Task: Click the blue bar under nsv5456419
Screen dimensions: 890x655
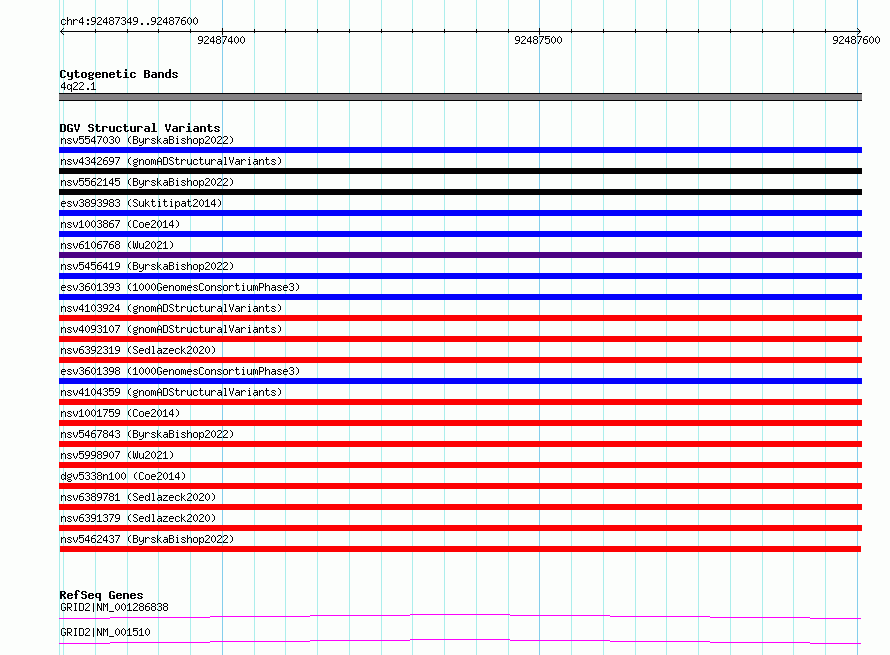Action: click(x=460, y=276)
